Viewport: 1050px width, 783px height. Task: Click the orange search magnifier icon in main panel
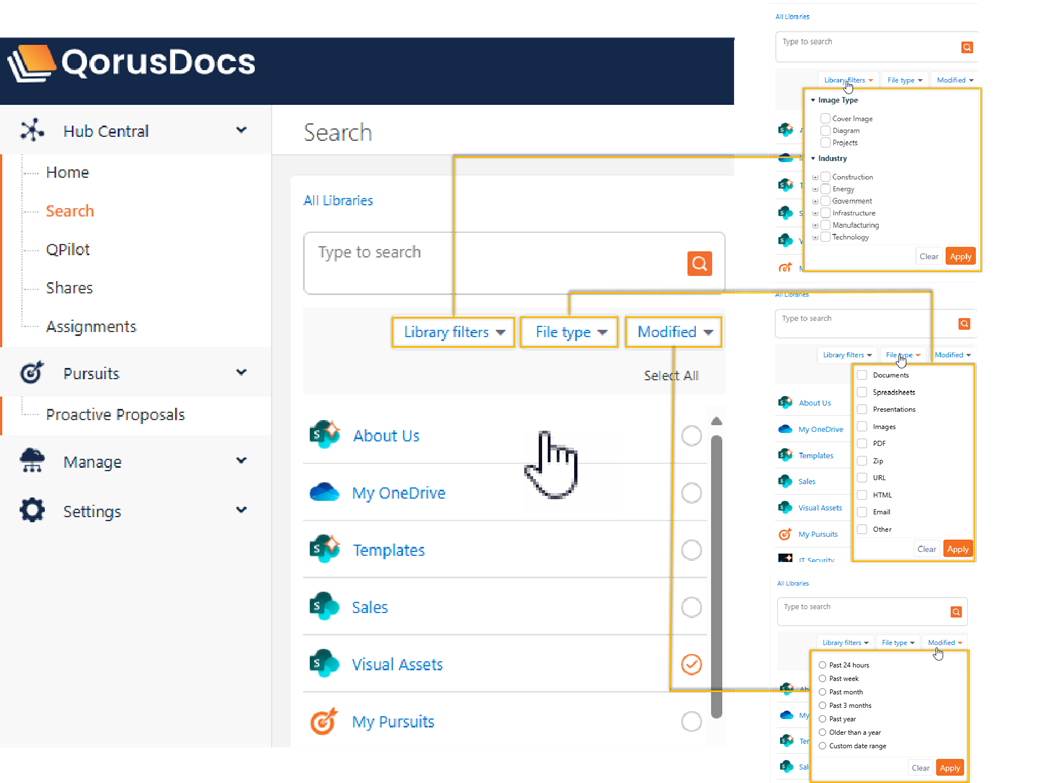[x=699, y=263]
